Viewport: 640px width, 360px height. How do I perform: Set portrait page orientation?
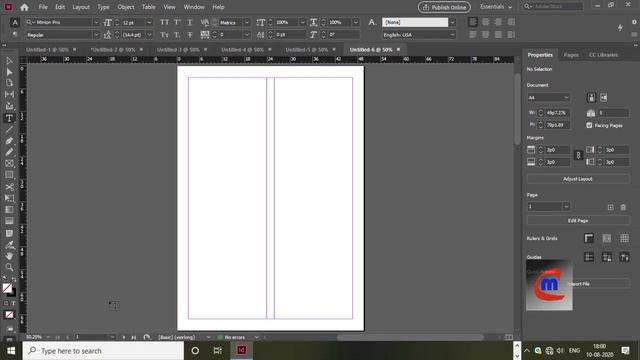pos(591,98)
